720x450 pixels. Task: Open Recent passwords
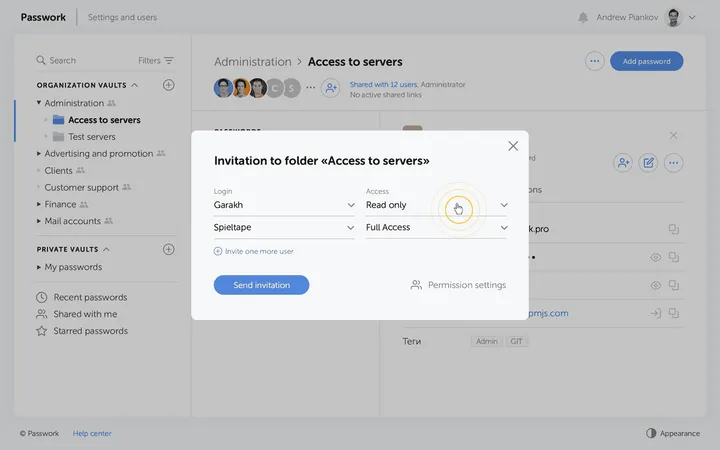(x=90, y=297)
